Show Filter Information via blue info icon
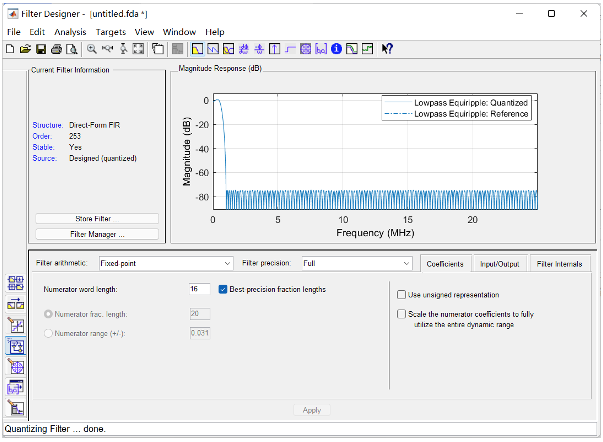This screenshot has width=603, height=442. click(337, 48)
